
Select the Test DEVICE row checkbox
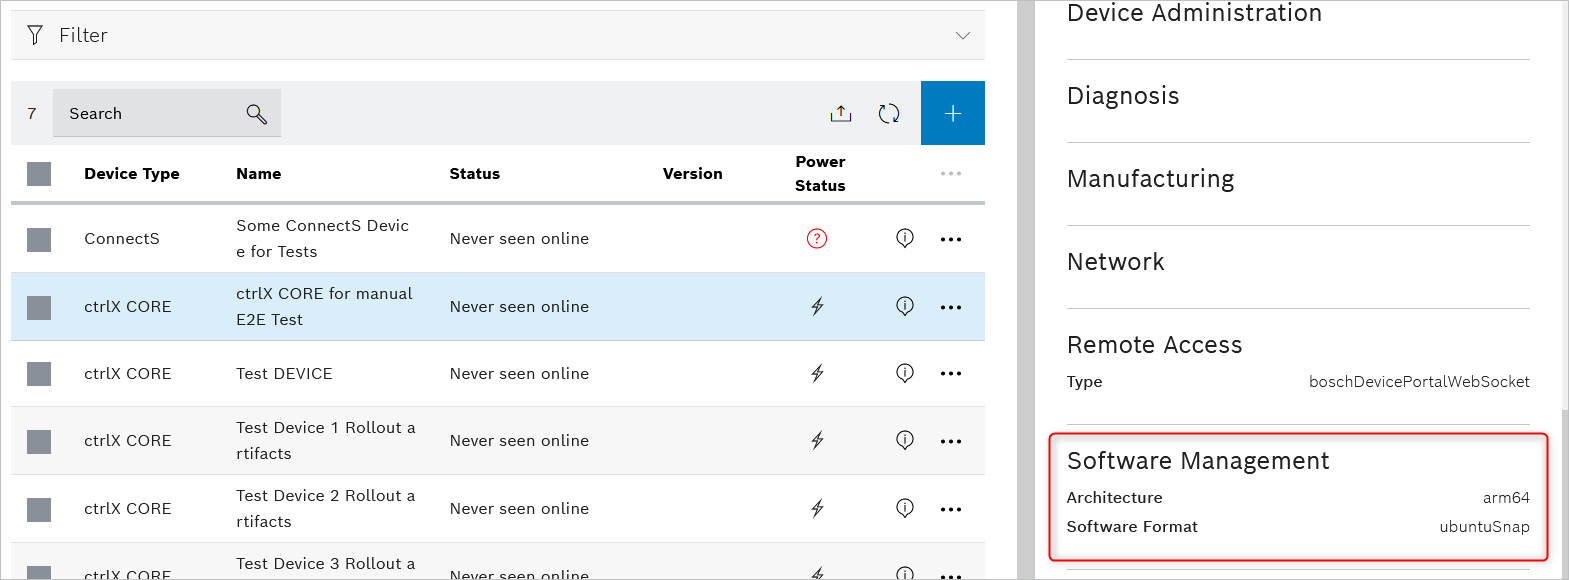(39, 374)
